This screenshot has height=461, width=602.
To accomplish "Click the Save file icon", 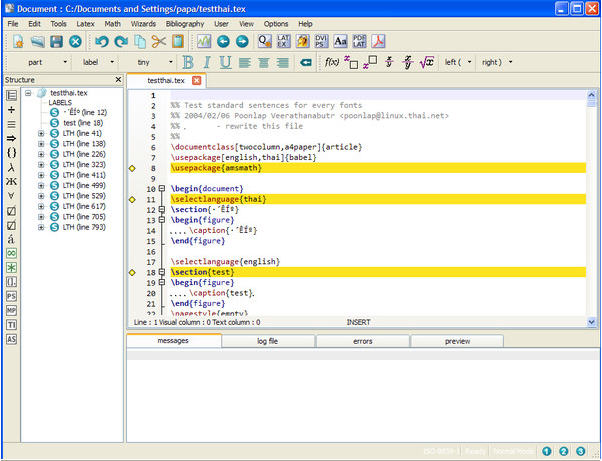I will click(x=56, y=42).
